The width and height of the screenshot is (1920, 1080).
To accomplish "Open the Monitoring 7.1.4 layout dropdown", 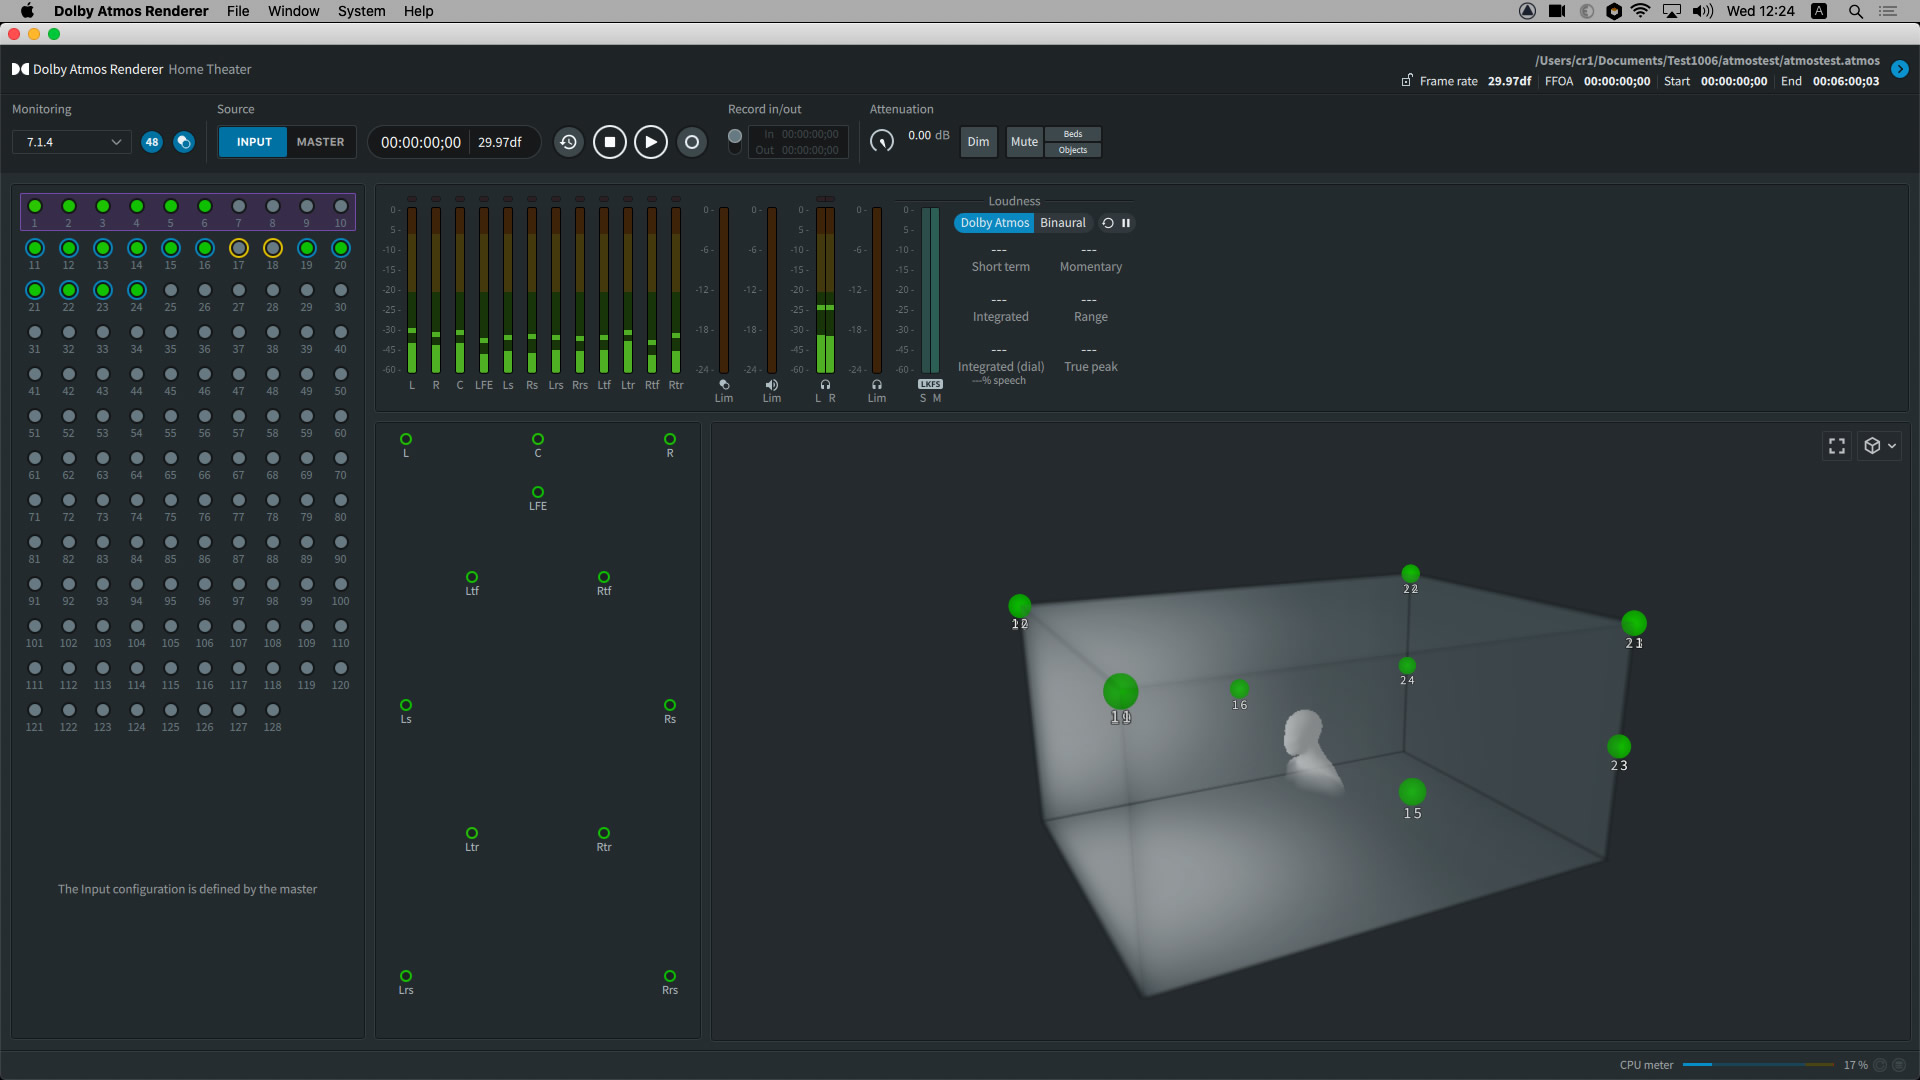I will coord(72,142).
